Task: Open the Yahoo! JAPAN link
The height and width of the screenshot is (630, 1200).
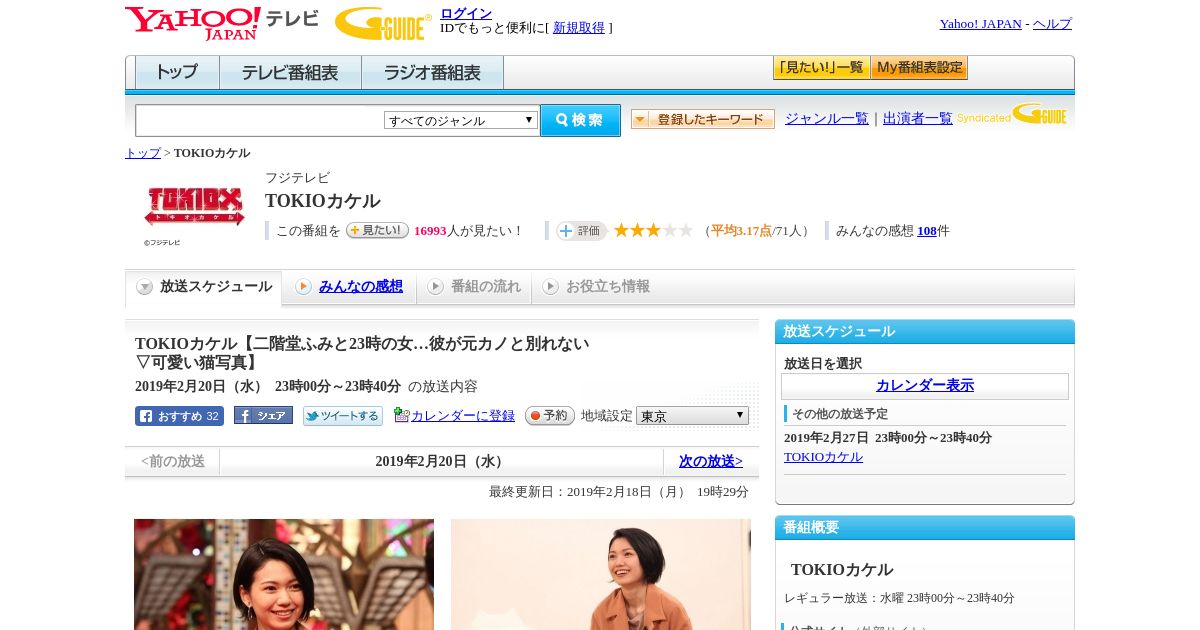Action: click(981, 24)
